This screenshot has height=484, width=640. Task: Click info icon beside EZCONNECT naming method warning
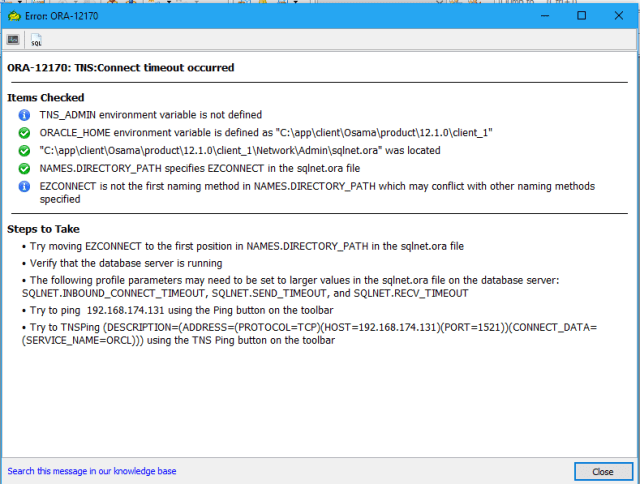[x=24, y=185]
